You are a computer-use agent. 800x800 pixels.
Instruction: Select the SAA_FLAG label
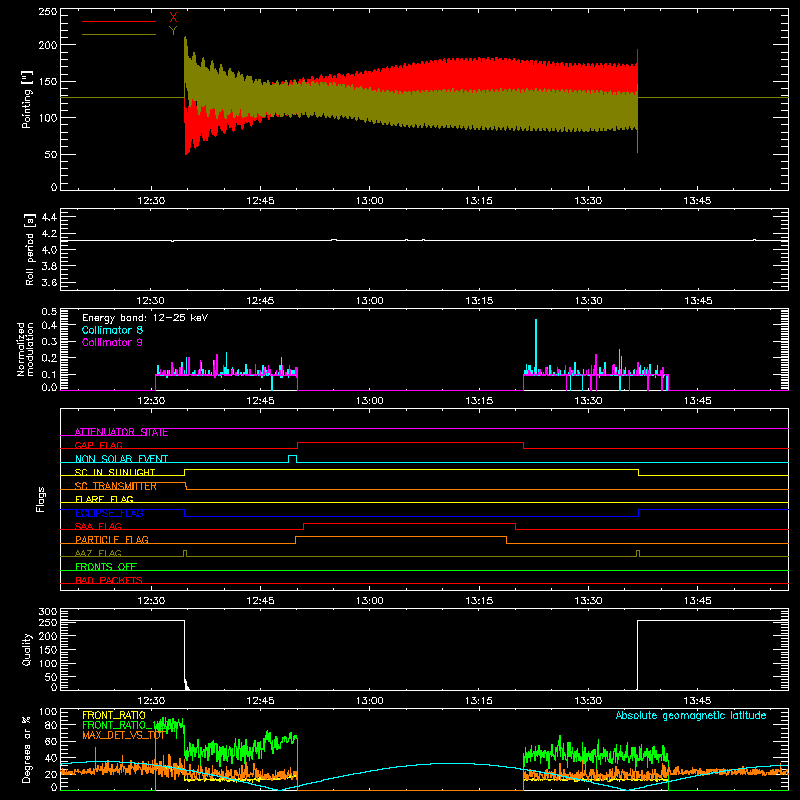coord(98,527)
